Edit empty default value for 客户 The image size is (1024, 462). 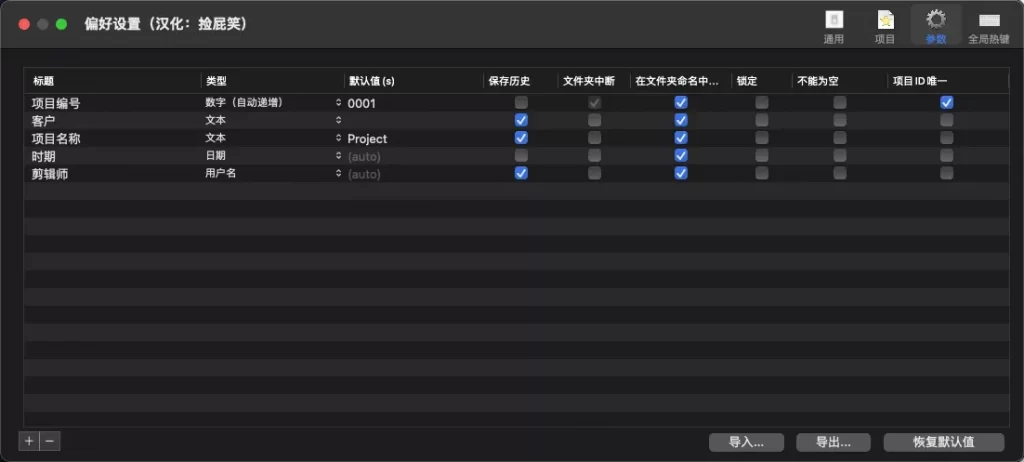(x=413, y=120)
